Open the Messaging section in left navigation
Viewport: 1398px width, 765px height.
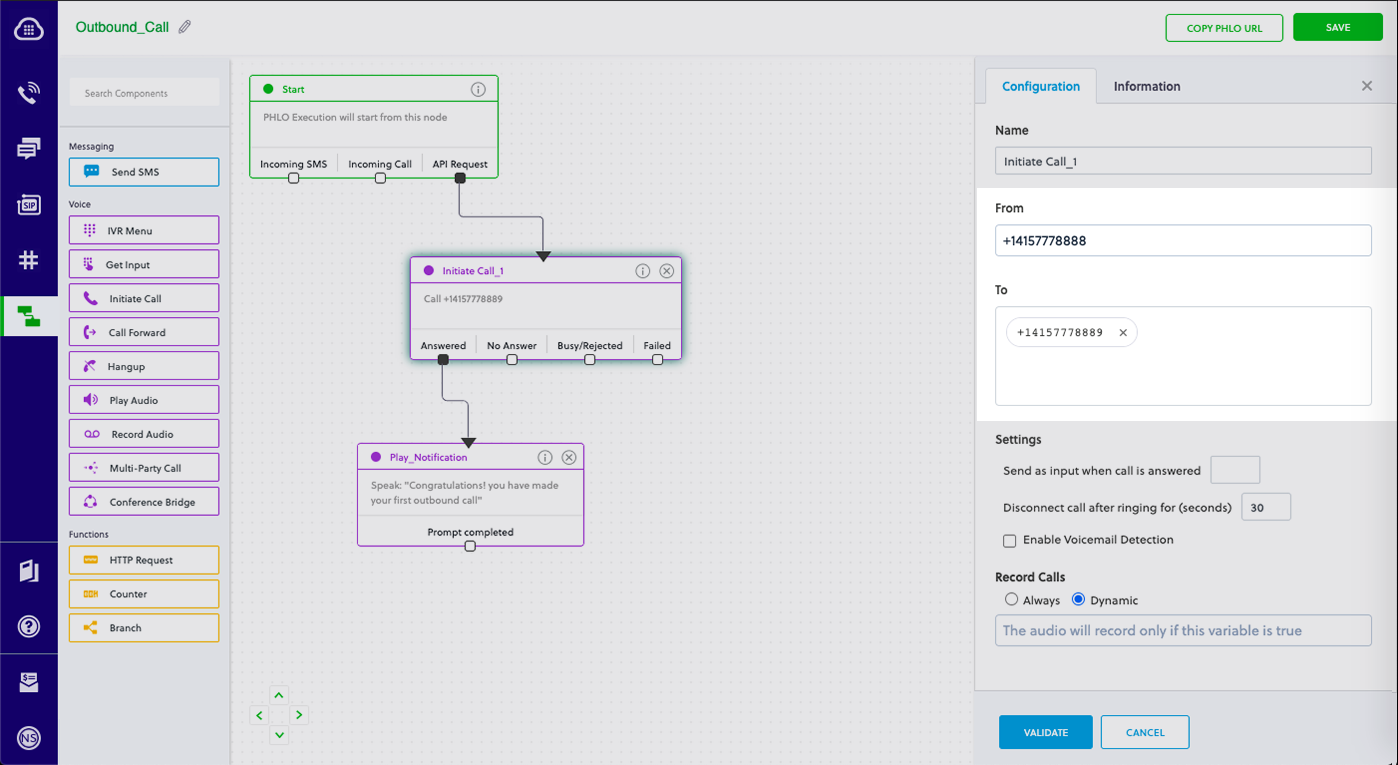pos(28,149)
